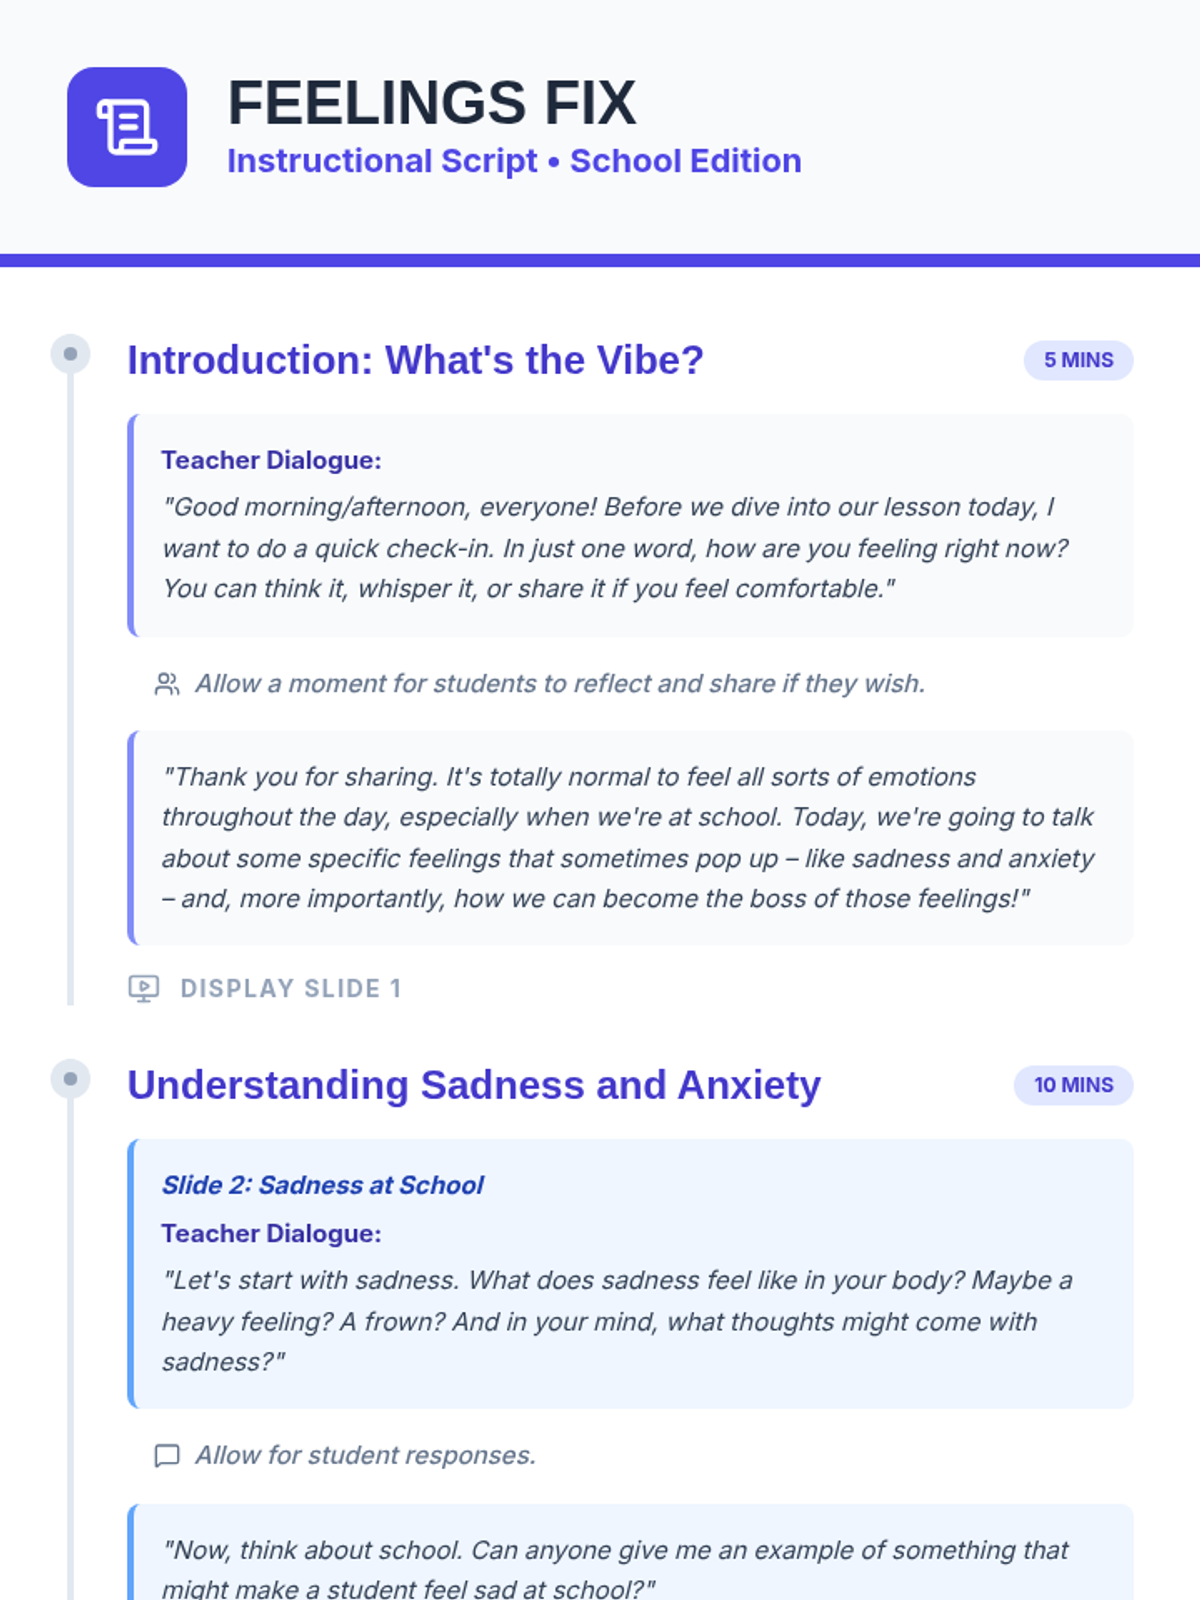Image resolution: width=1200 pixels, height=1600 pixels.
Task: Click the Slide 2: Sadness at School title
Action: coord(322,1185)
